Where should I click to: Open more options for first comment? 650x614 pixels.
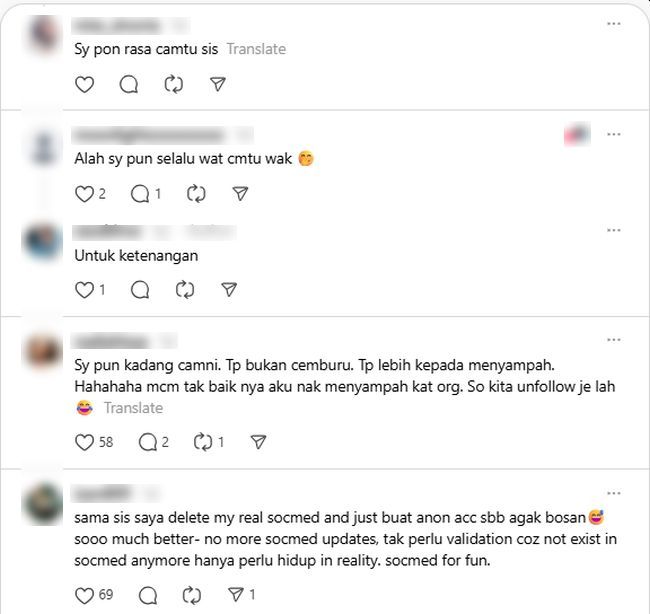coord(614,24)
